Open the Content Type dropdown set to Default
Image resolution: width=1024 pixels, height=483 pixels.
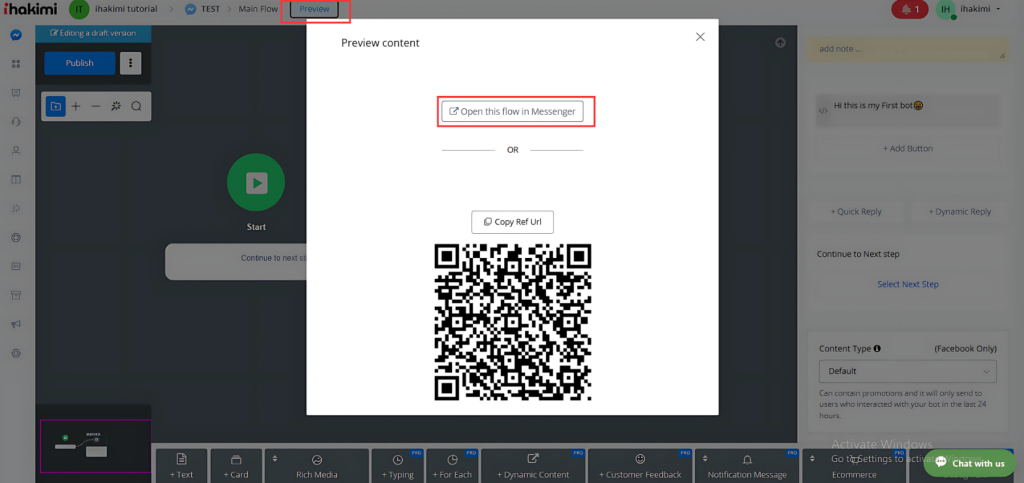click(x=907, y=371)
